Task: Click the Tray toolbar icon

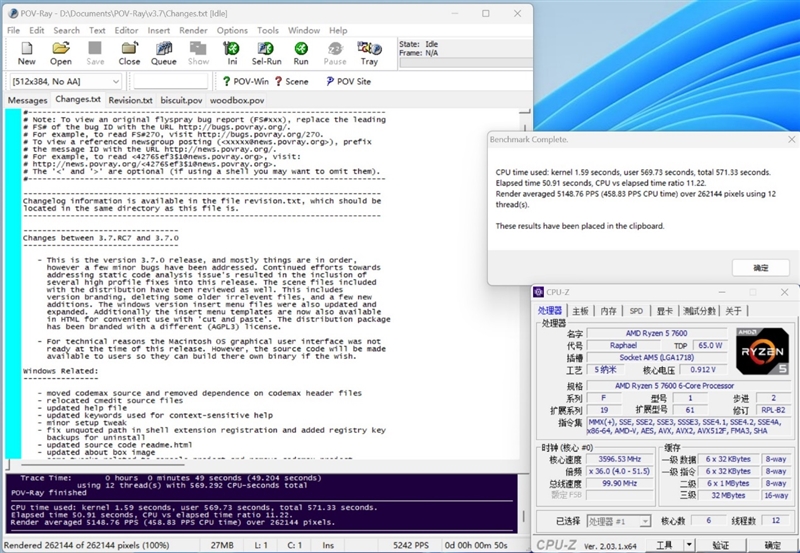Action: (369, 52)
